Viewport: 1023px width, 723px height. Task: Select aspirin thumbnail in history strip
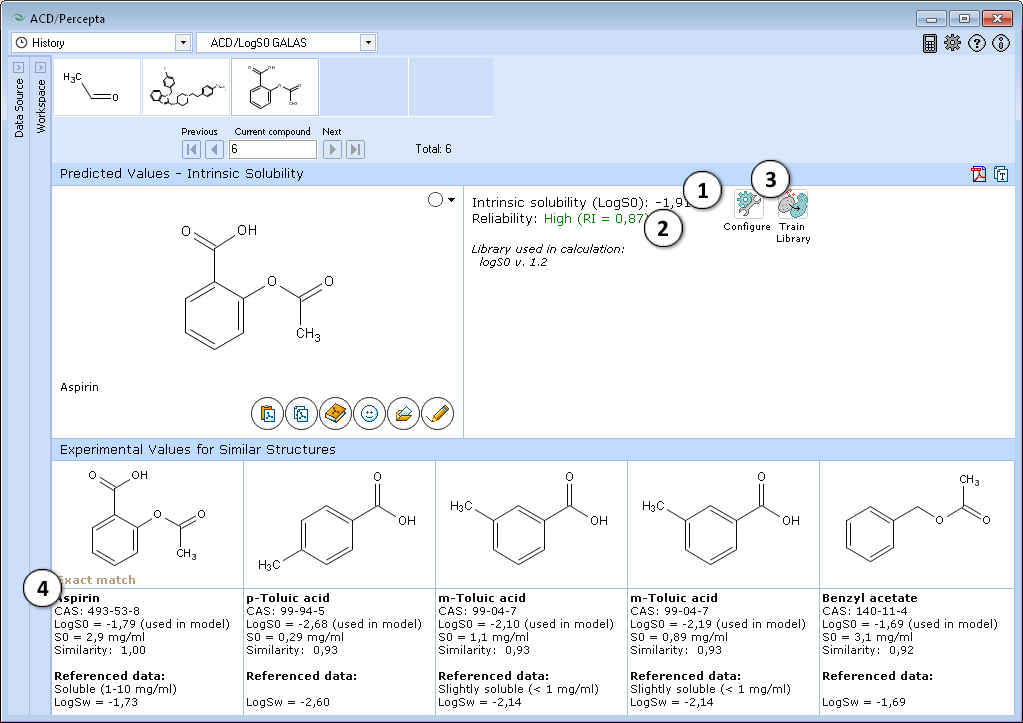(x=275, y=87)
